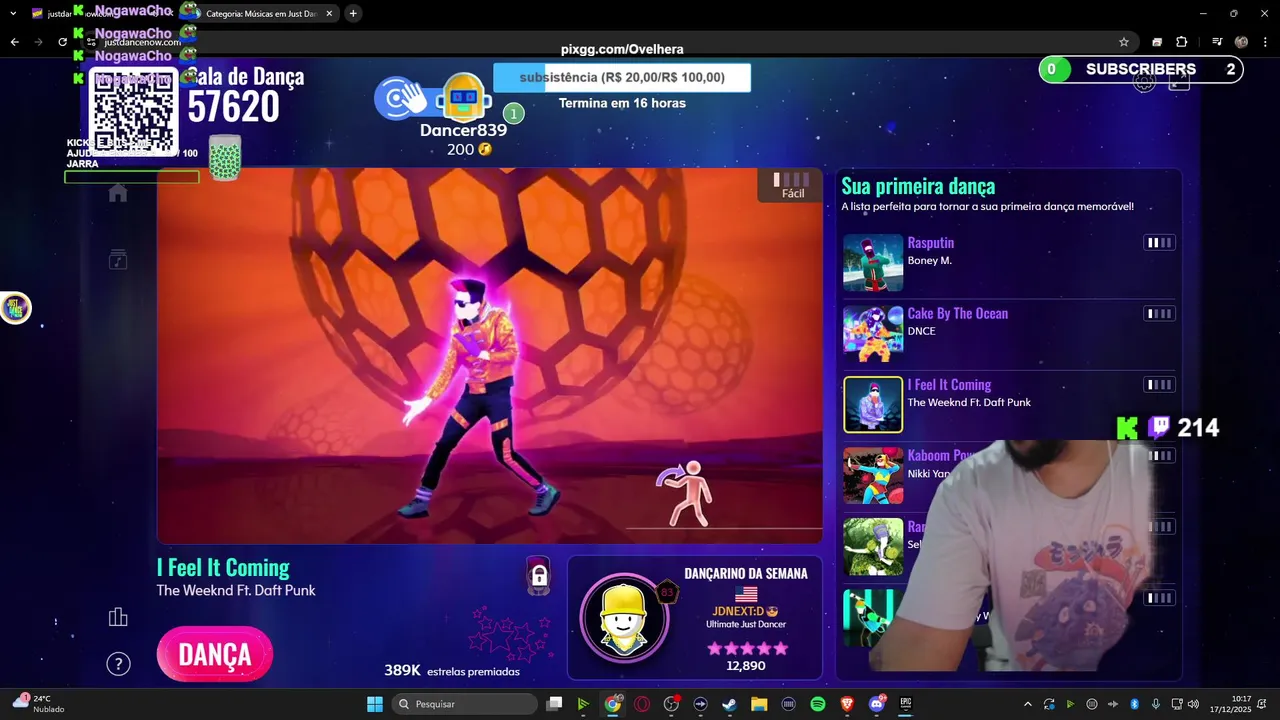The image size is (1280, 720).
Task: Open the weather widget showing 24°C
Action: [x=38, y=704]
